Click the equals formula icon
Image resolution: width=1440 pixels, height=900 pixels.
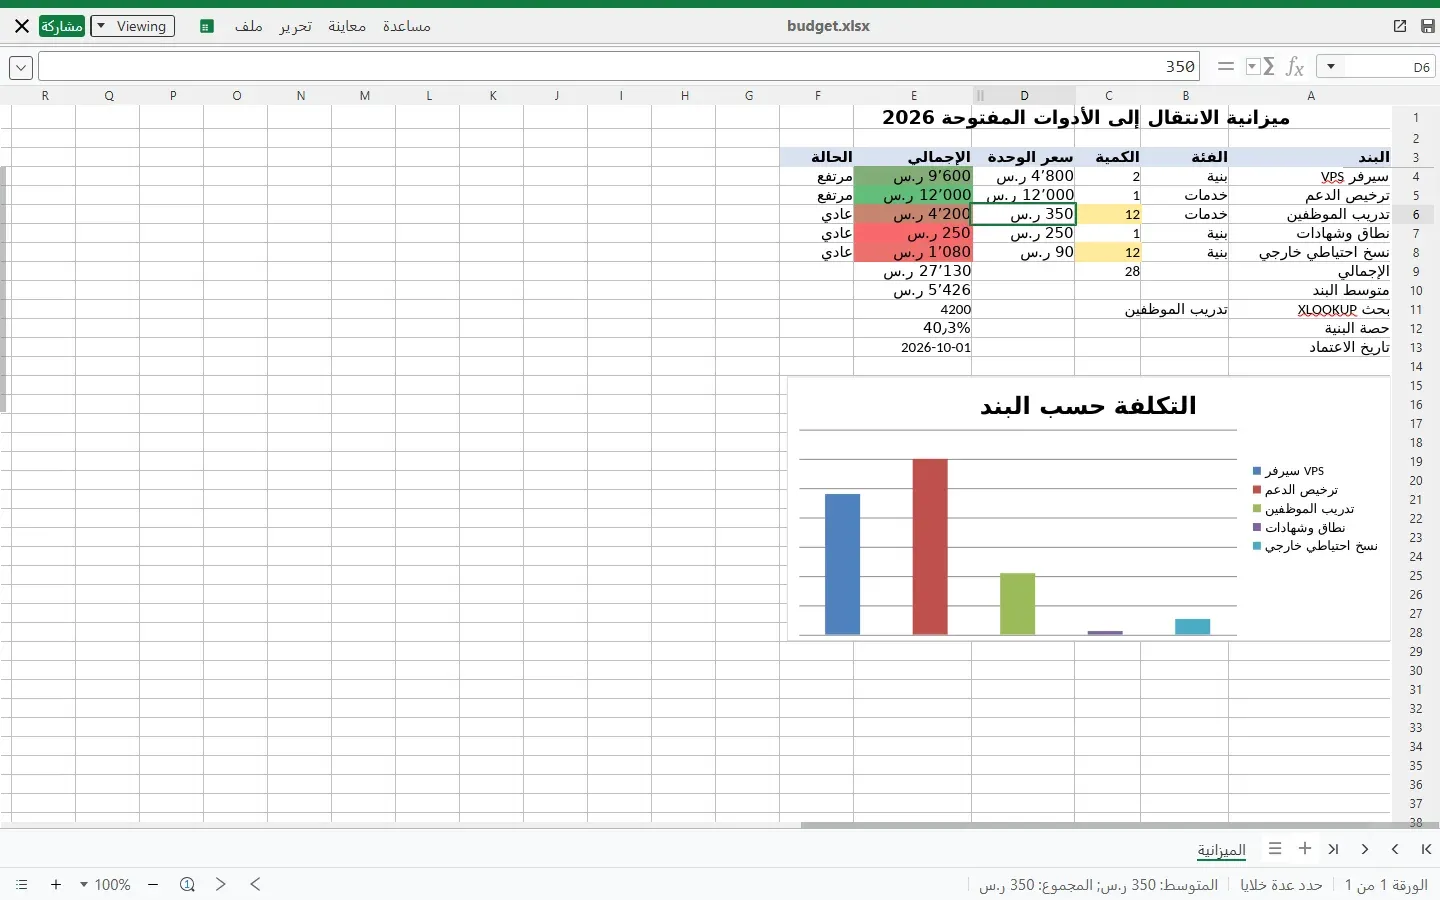(x=1226, y=67)
